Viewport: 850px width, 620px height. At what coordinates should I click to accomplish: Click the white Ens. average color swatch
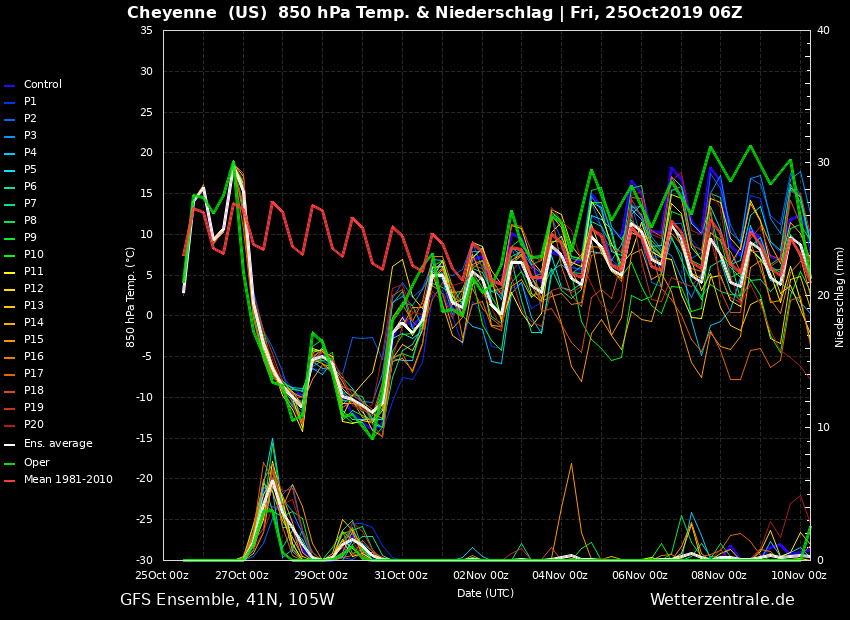point(9,445)
